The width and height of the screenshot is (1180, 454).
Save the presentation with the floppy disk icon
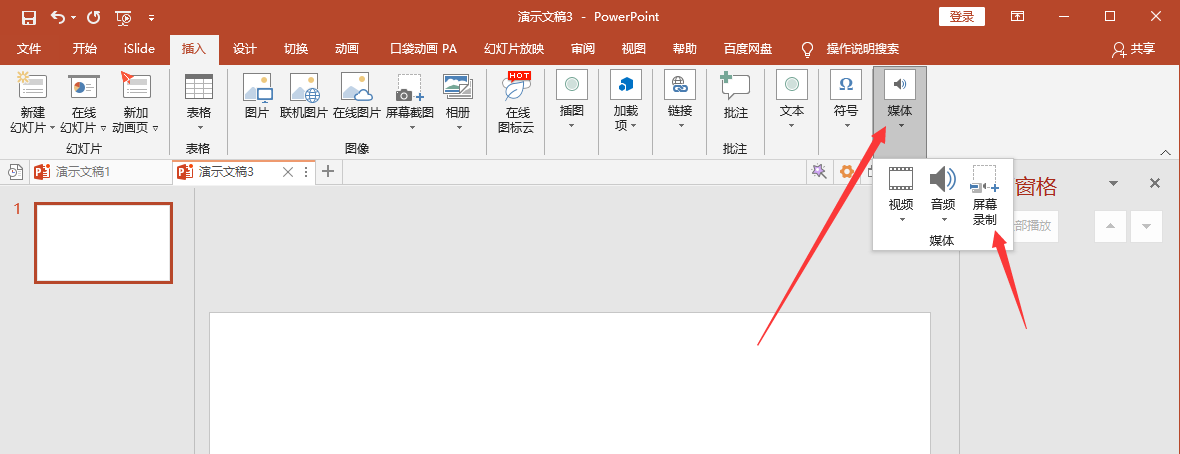28,17
